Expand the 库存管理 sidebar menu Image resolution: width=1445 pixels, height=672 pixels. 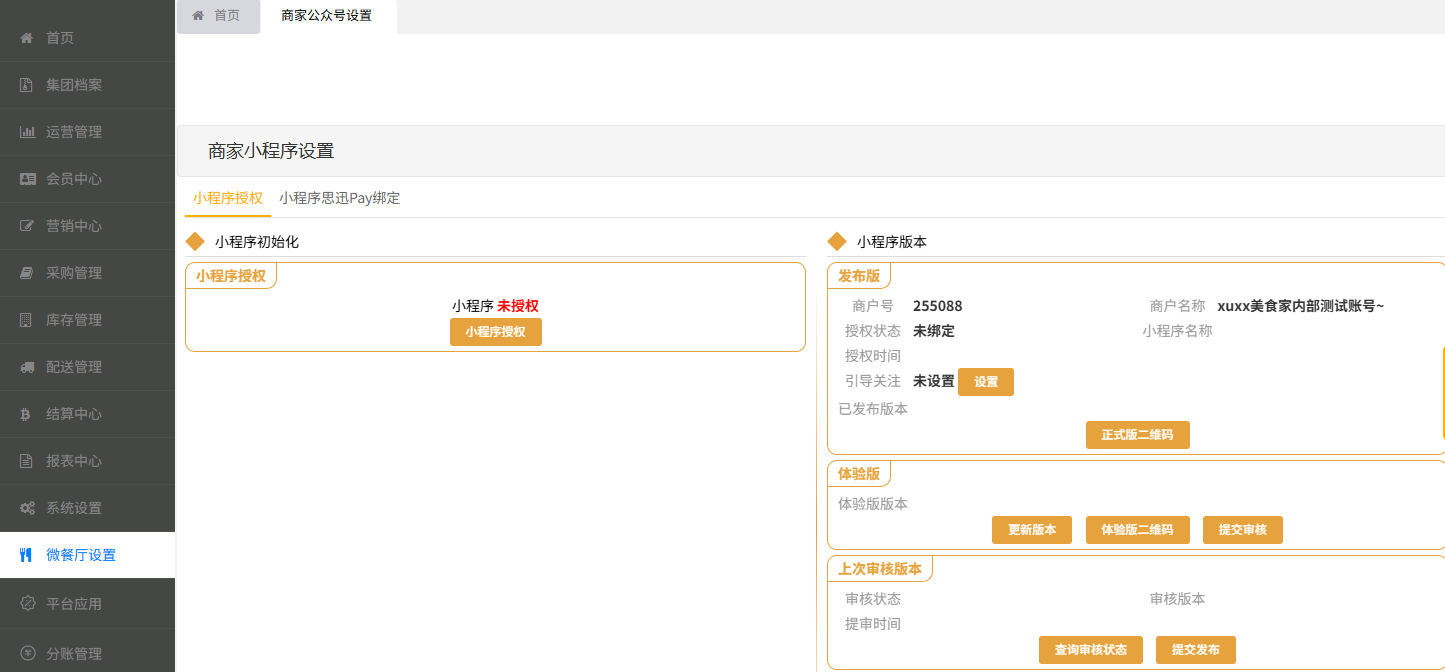click(74, 320)
